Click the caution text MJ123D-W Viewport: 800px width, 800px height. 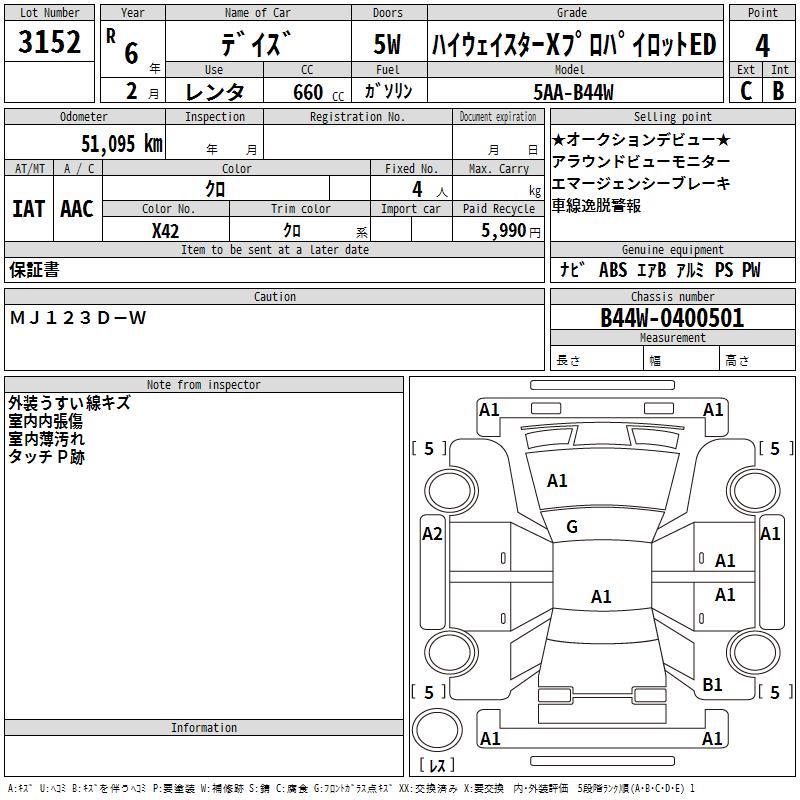click(x=78, y=318)
